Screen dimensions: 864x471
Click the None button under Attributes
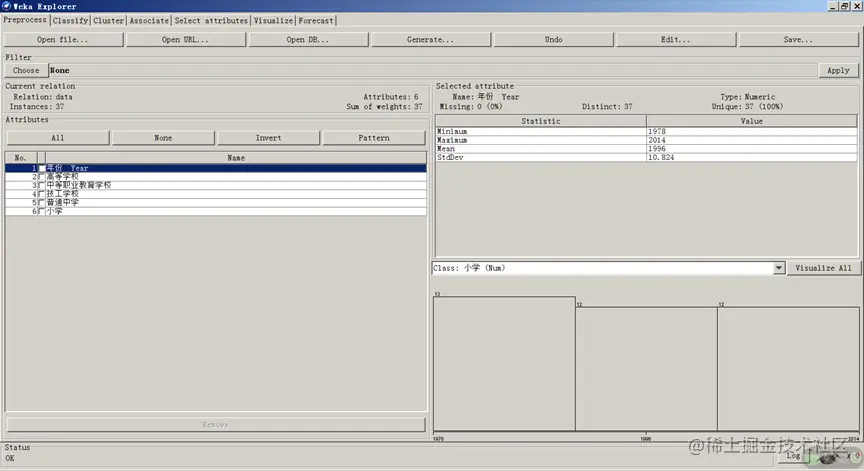[x=163, y=138]
